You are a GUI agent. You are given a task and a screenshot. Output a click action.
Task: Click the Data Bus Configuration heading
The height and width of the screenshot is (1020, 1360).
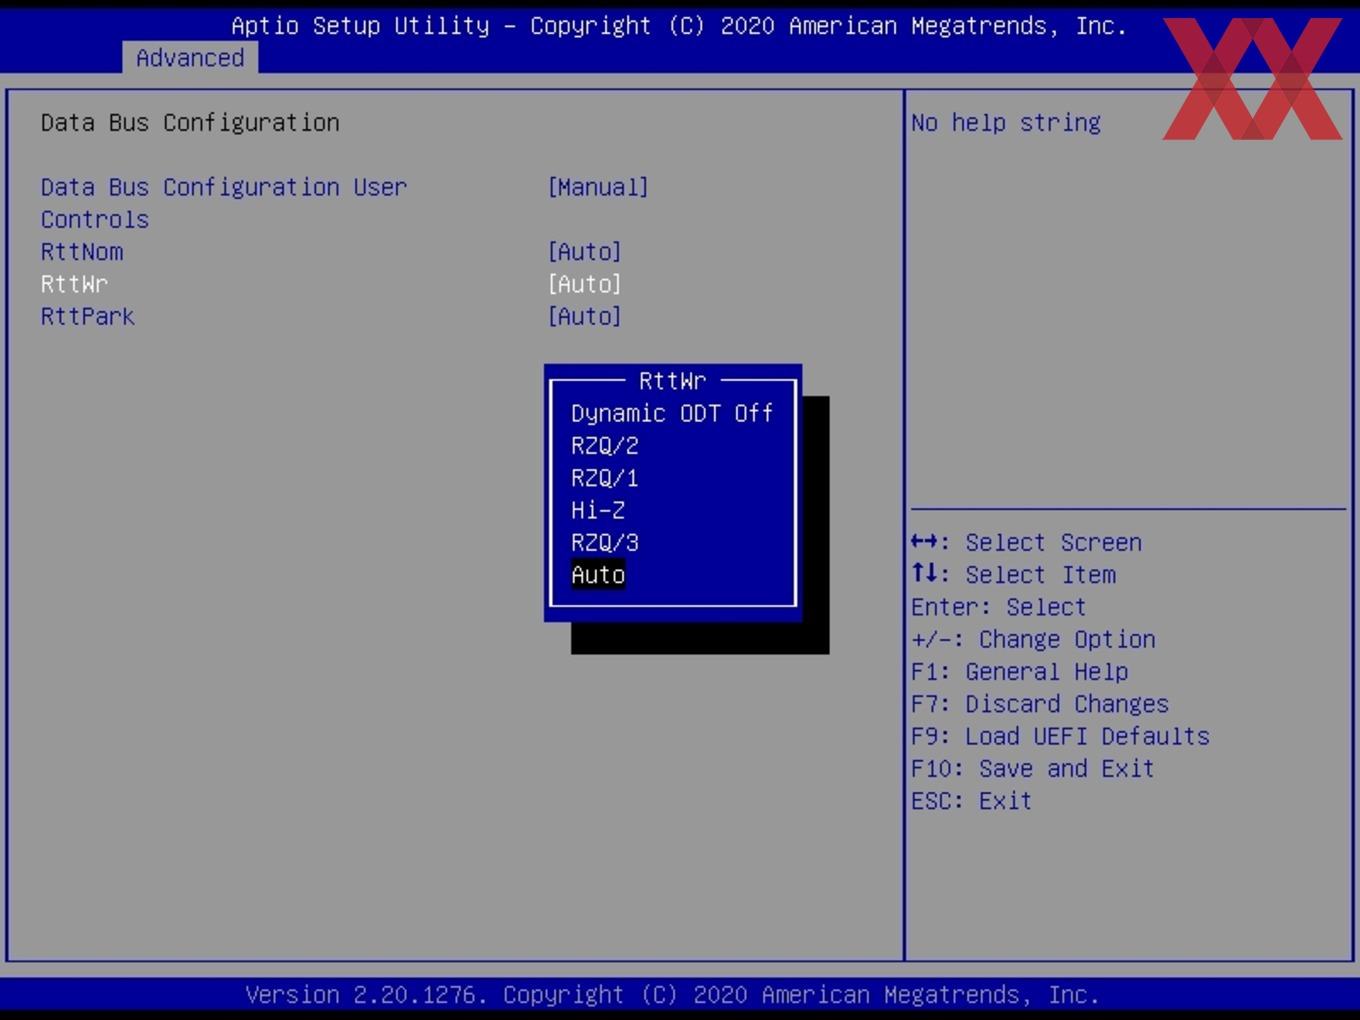click(x=190, y=122)
